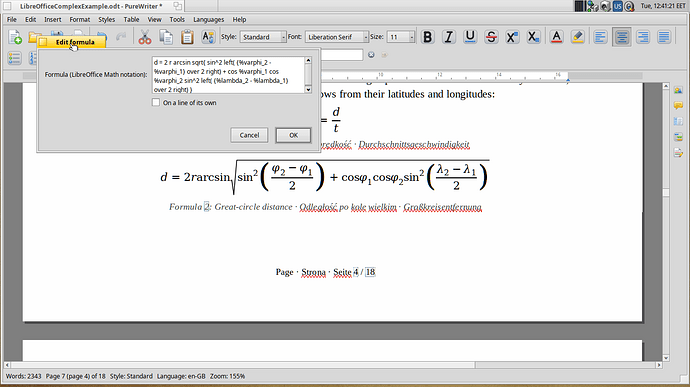Click the d over t fraction formula

(336, 120)
